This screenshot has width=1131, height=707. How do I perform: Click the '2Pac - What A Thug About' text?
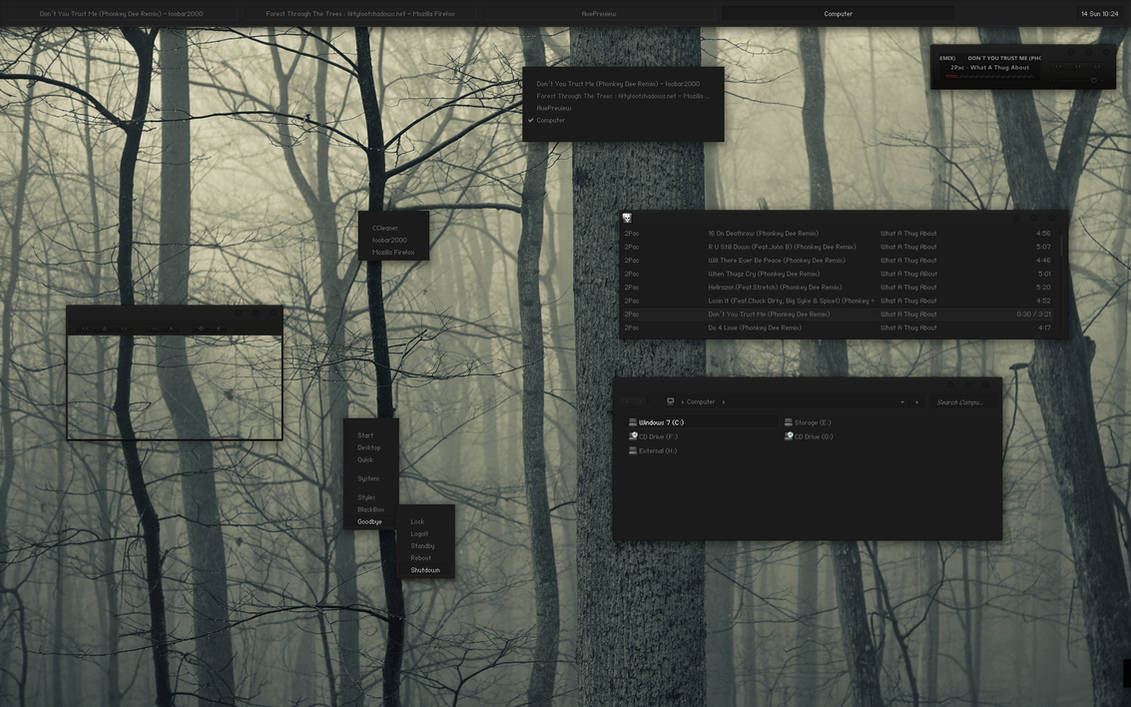pyautogui.click(x=990, y=68)
